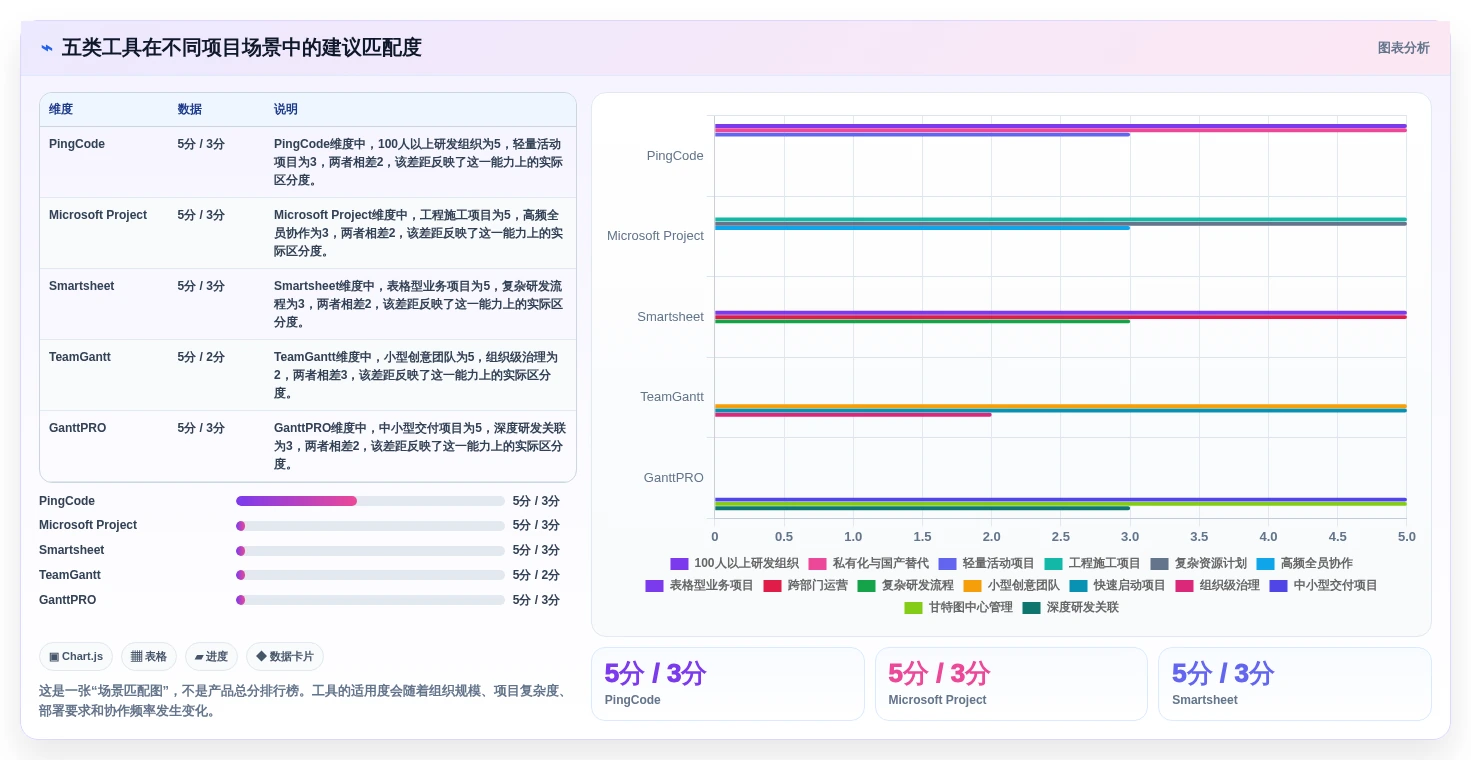Click the 说明 column header
Image resolution: width=1471 pixels, height=760 pixels.
coord(286,110)
